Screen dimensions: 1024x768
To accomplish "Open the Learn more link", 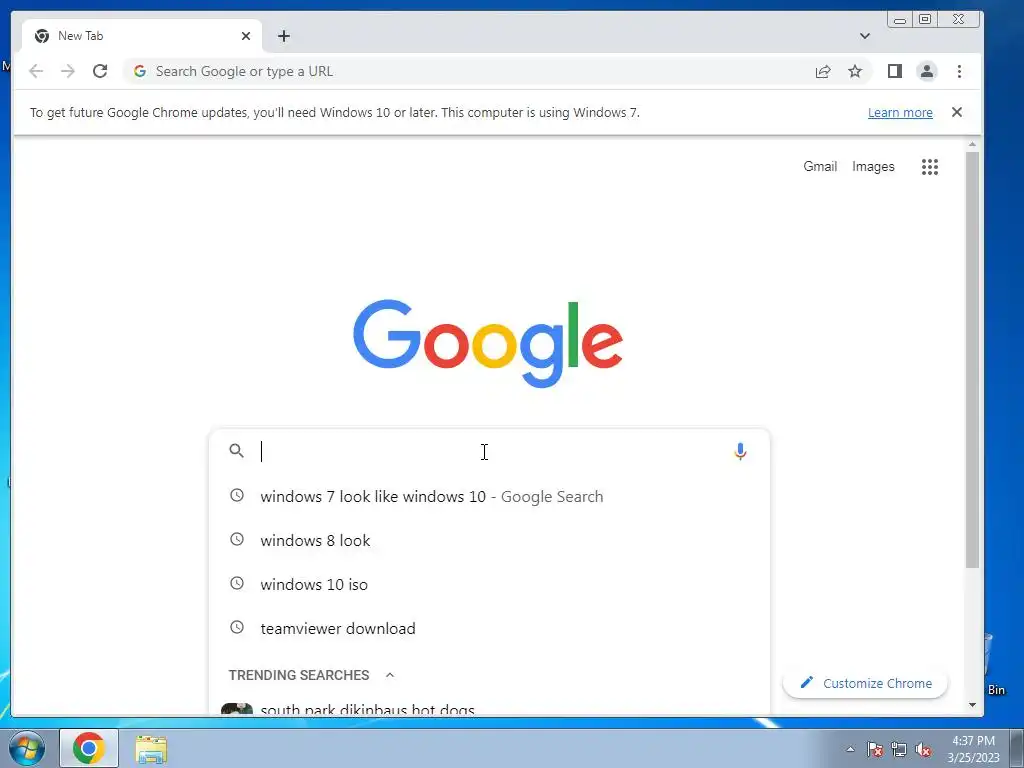I will click(900, 112).
